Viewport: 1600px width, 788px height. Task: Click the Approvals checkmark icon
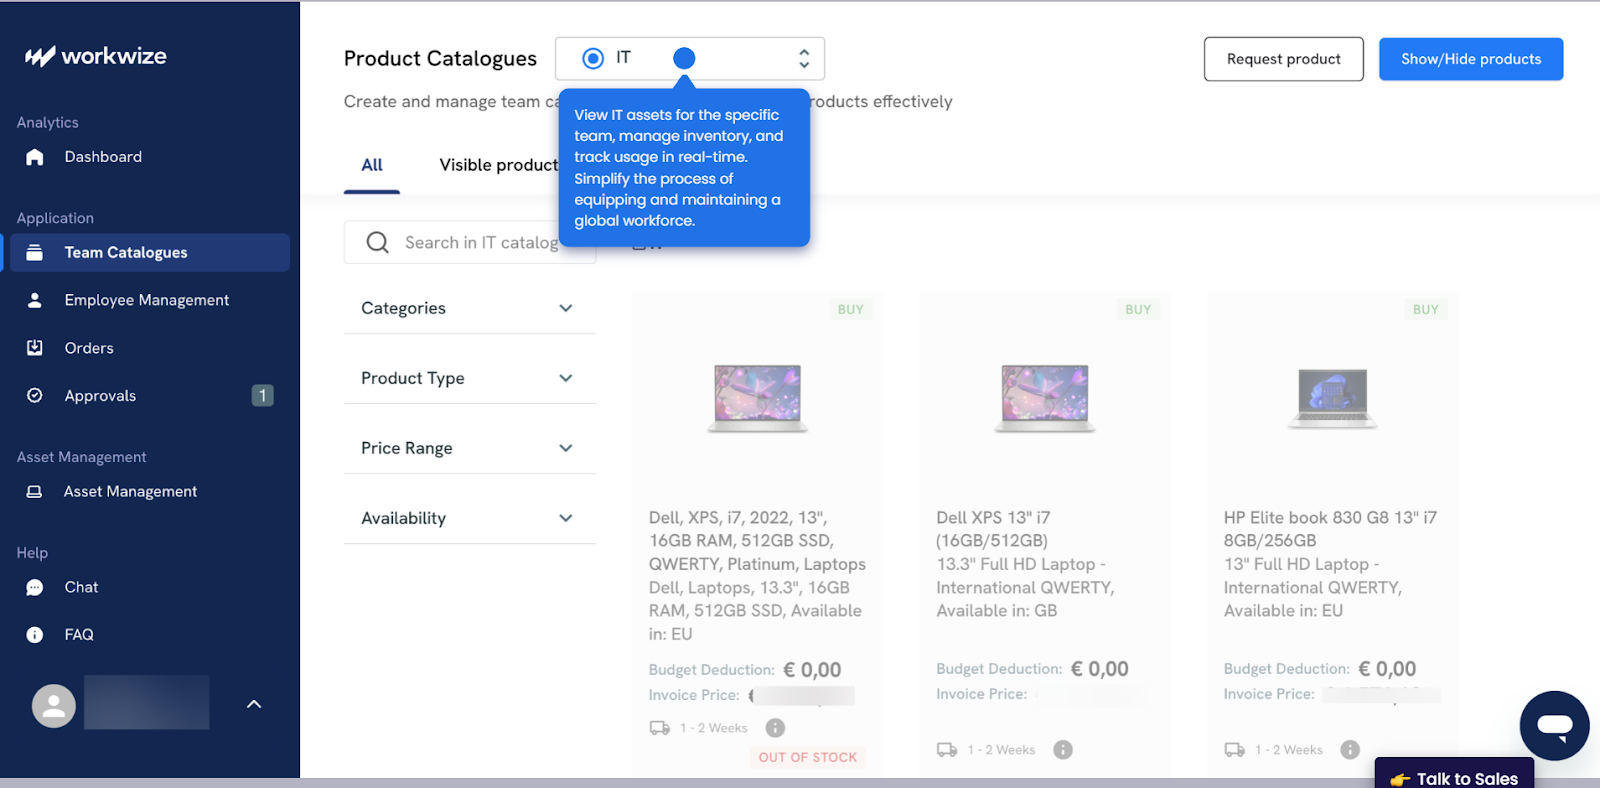35,396
